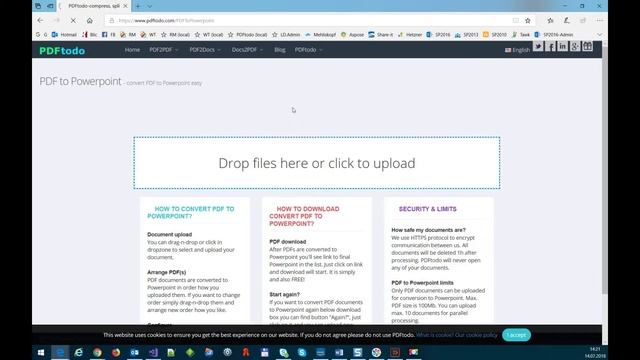
Task: Click the PDFtodo logo
Action: 62,51
